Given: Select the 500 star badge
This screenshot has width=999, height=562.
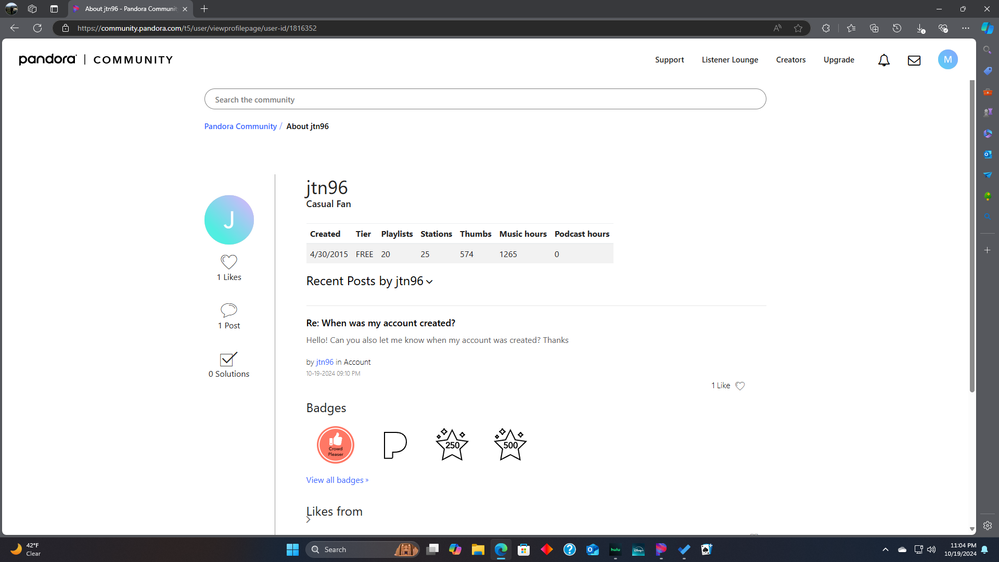Looking at the screenshot, I should pyautogui.click(x=510, y=445).
